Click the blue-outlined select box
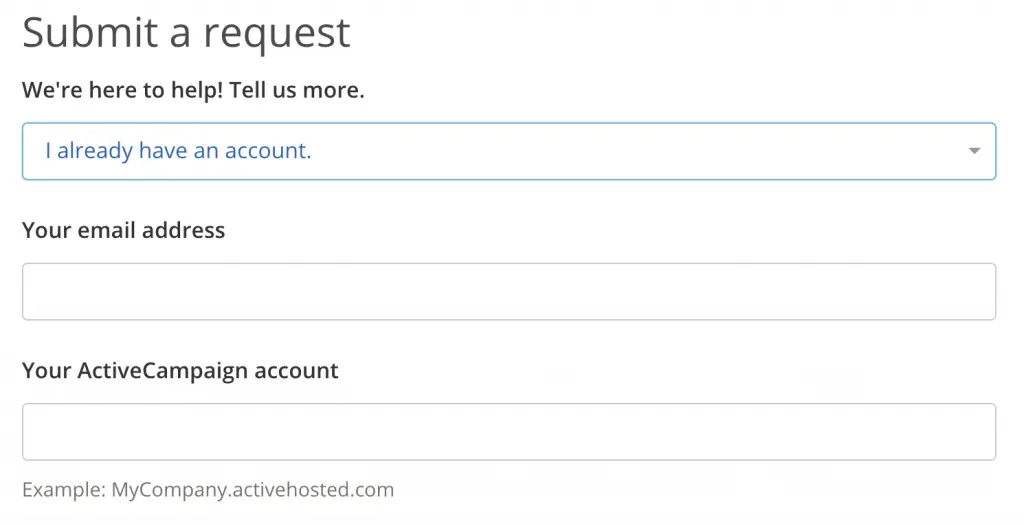1024x524 pixels. [508, 151]
